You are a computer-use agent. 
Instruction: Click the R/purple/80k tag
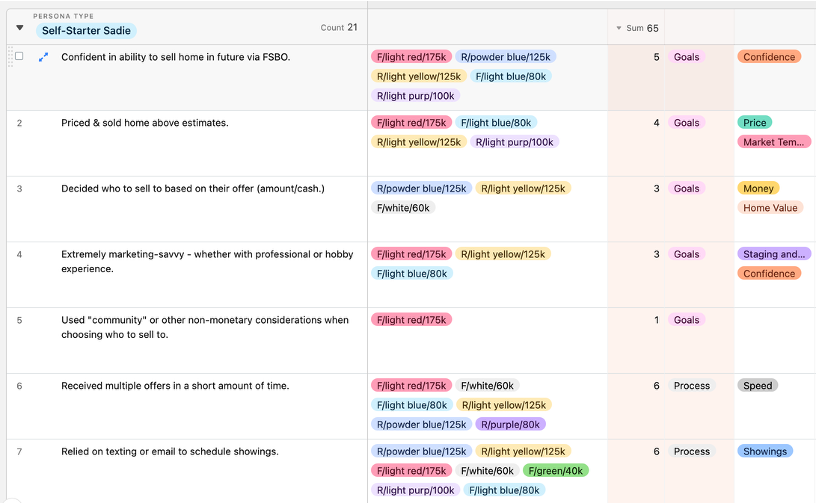(510, 424)
